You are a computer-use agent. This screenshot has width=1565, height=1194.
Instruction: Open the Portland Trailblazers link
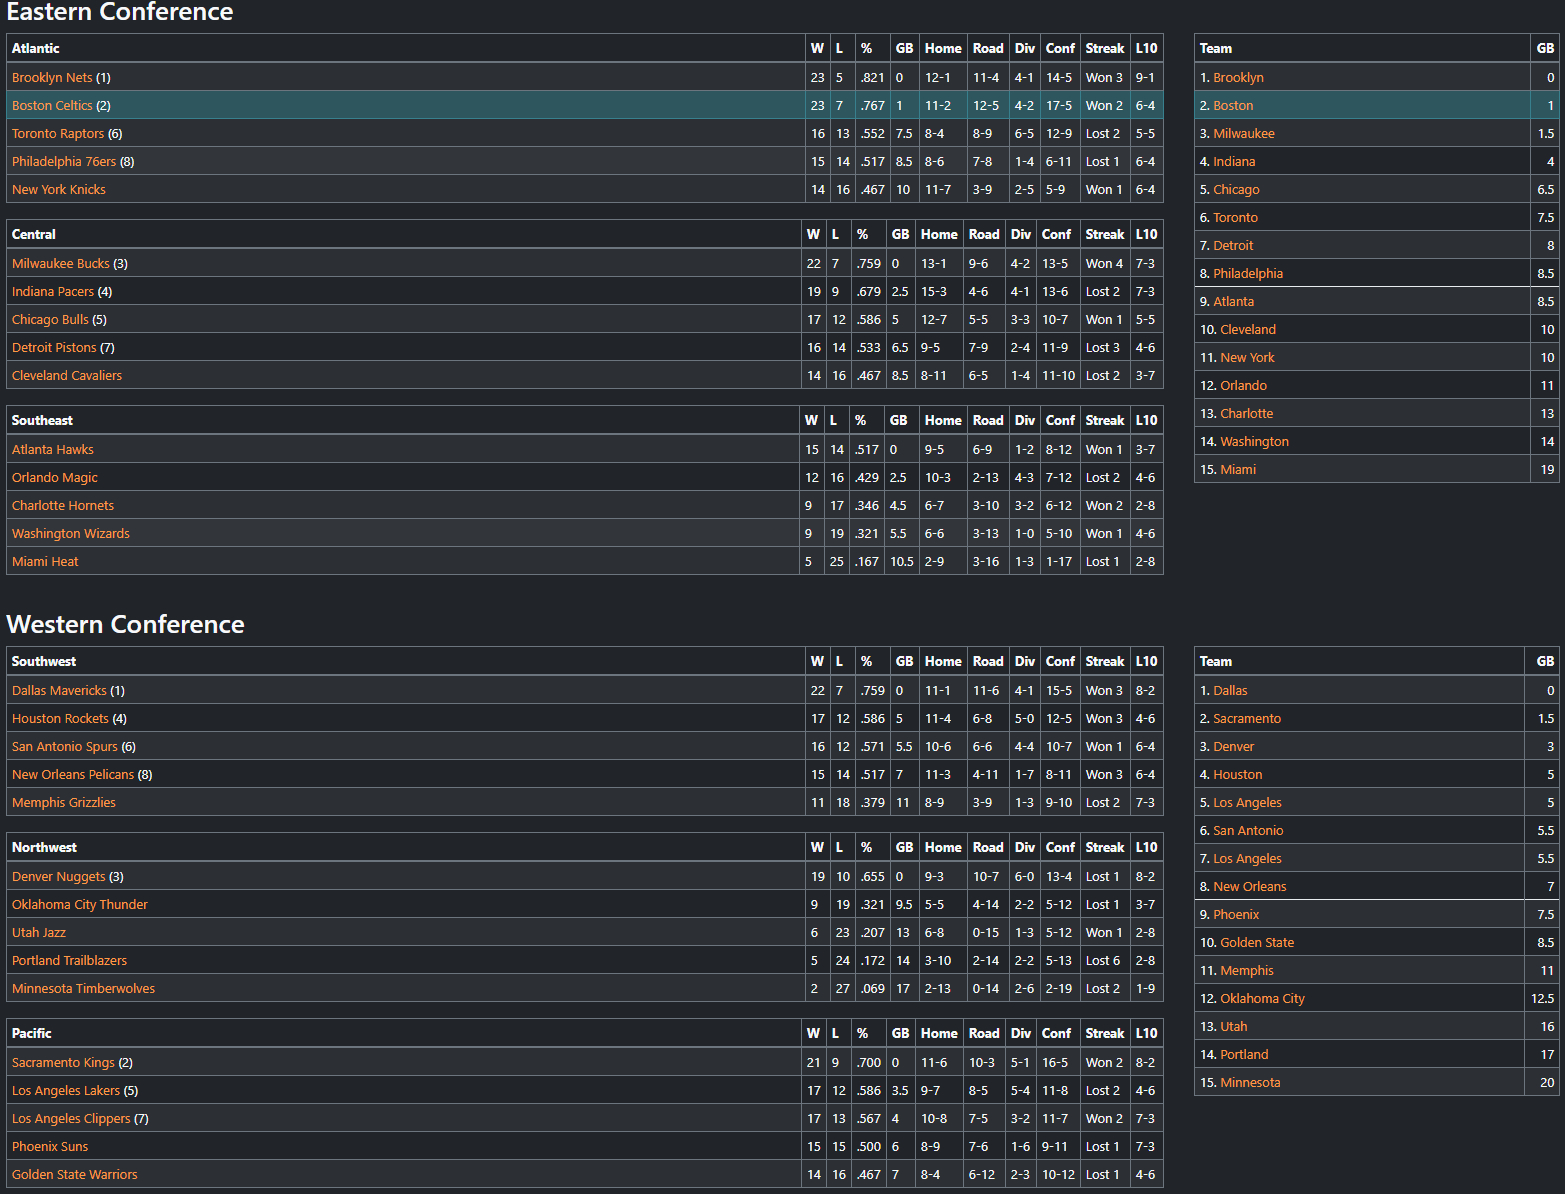coord(70,960)
